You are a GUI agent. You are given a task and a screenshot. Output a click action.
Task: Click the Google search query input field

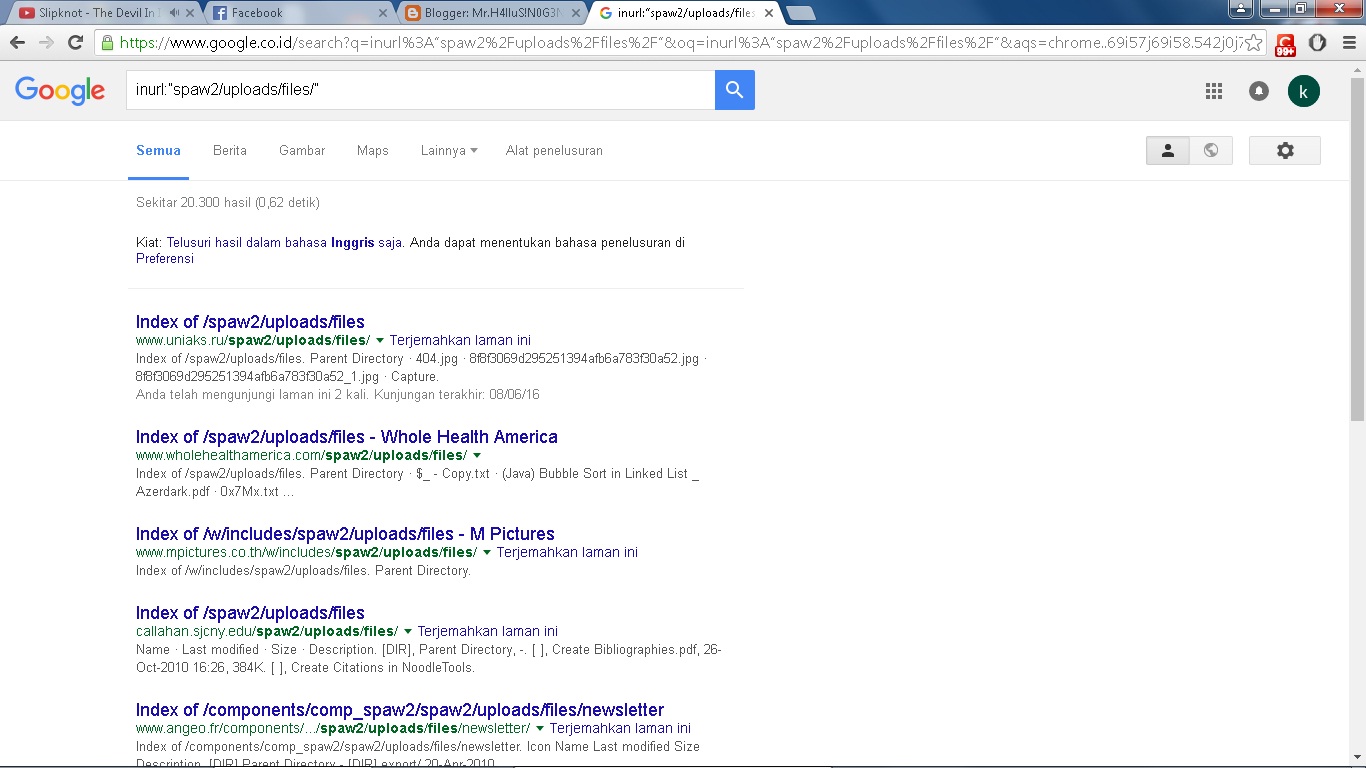click(420, 90)
